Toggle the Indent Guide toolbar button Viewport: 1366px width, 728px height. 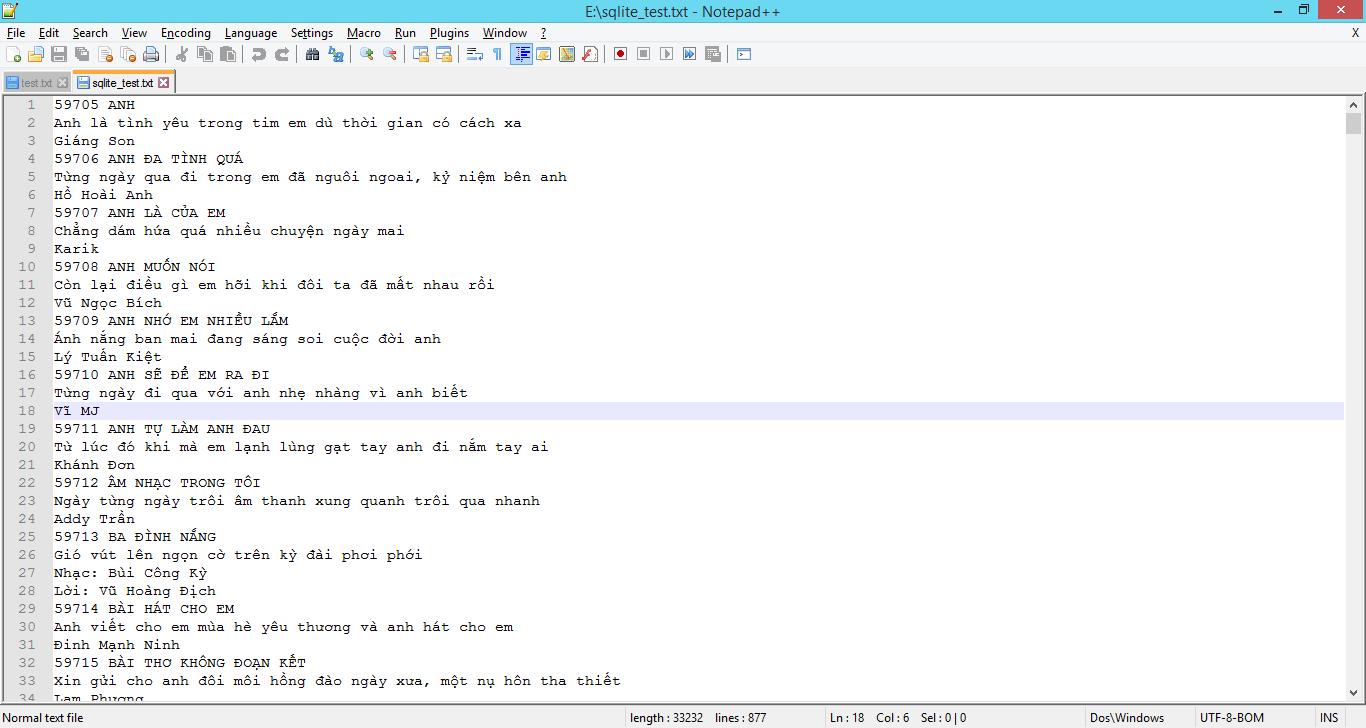(x=521, y=54)
